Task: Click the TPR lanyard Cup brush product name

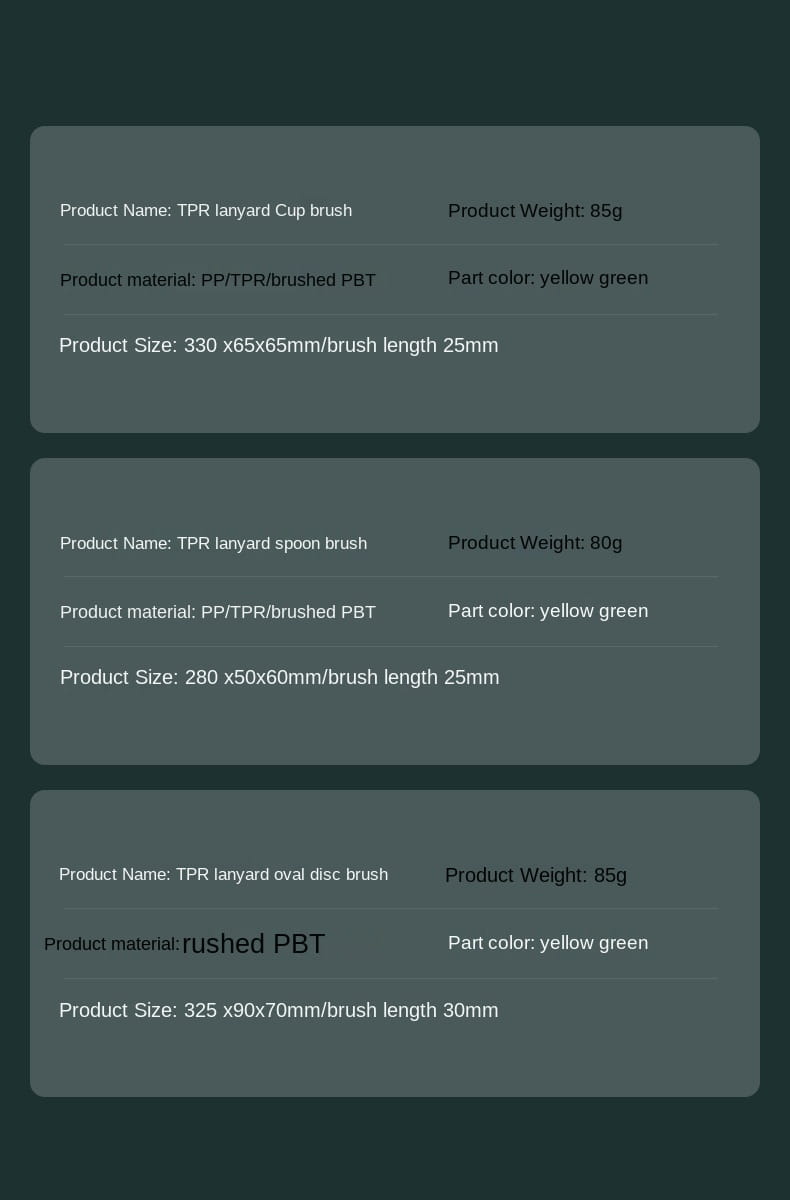Action: tap(206, 211)
